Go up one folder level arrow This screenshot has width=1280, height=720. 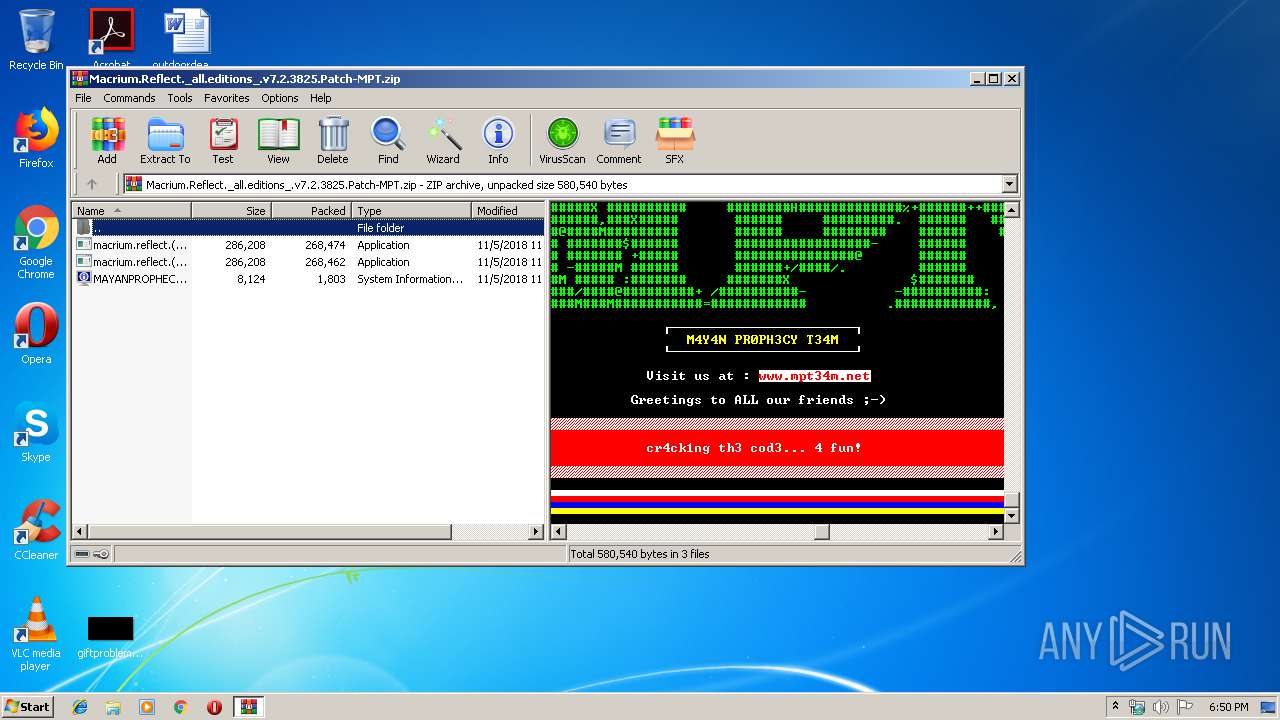coord(92,184)
